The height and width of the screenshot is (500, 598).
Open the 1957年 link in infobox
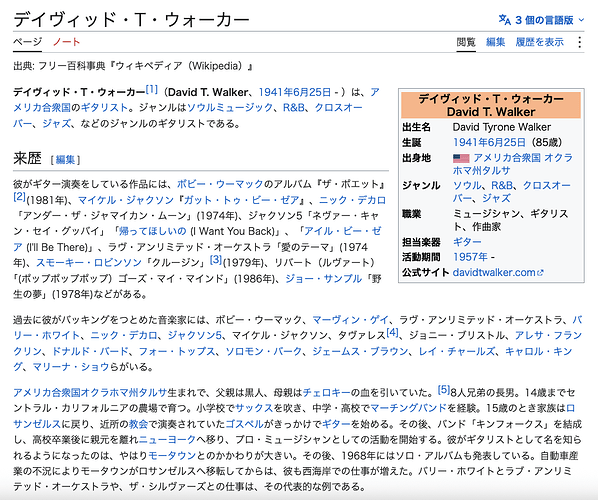pos(470,257)
